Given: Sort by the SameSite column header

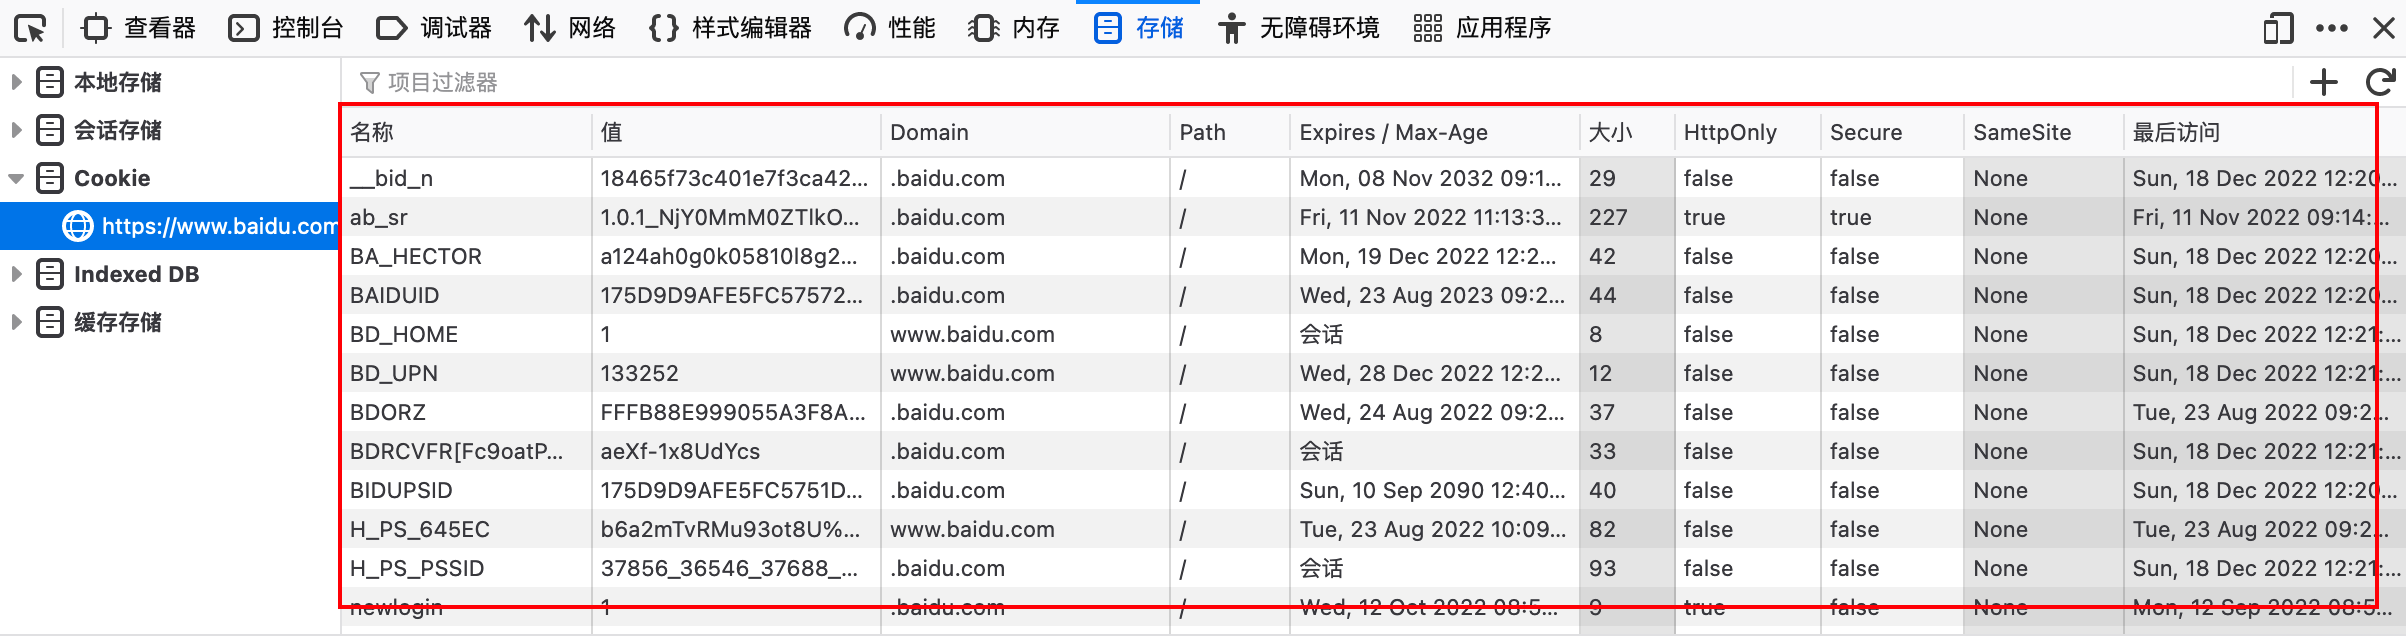Looking at the screenshot, I should click(x=2044, y=132).
